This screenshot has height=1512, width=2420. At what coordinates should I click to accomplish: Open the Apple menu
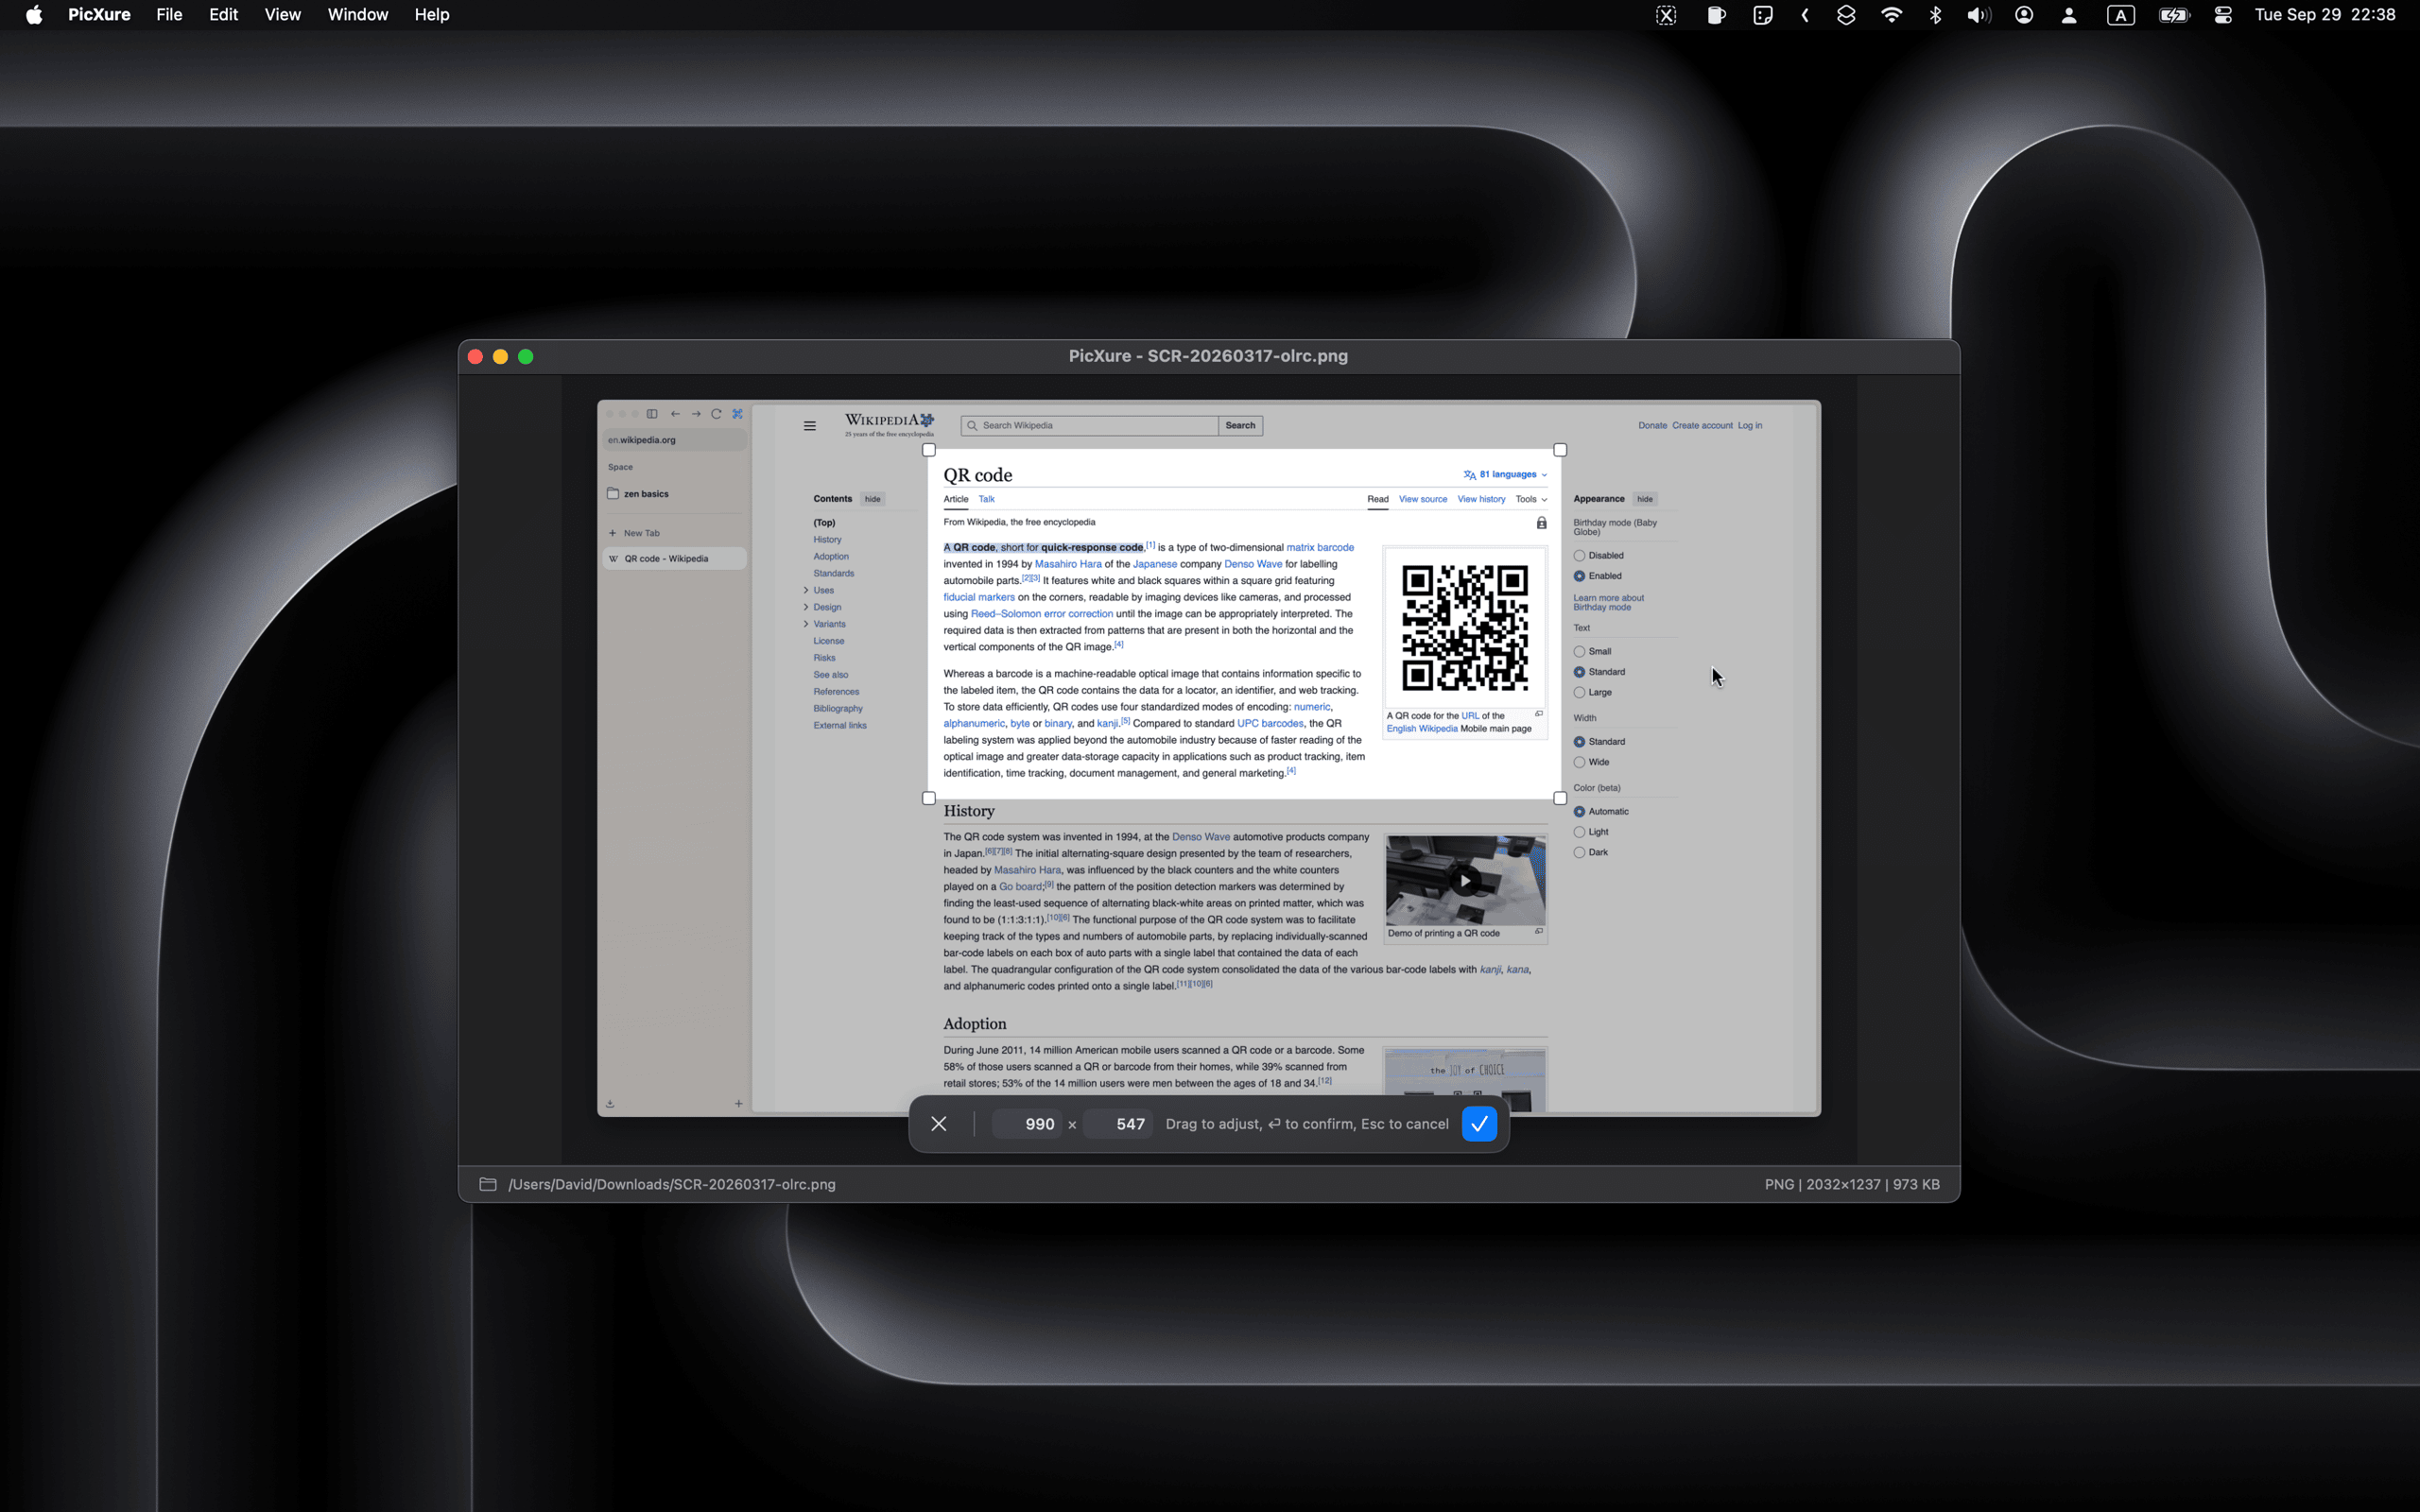click(x=34, y=15)
